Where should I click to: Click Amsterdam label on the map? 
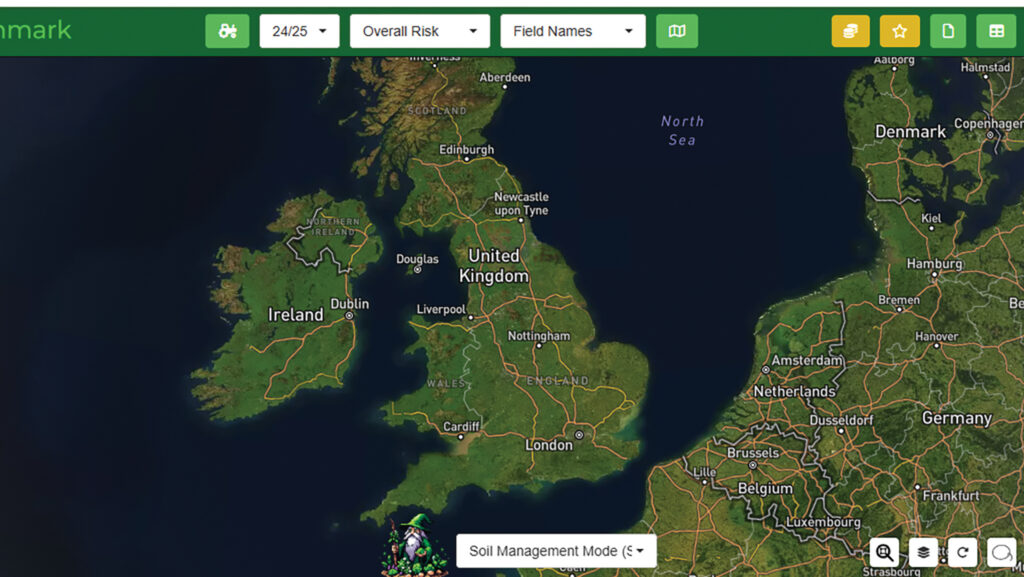point(807,360)
